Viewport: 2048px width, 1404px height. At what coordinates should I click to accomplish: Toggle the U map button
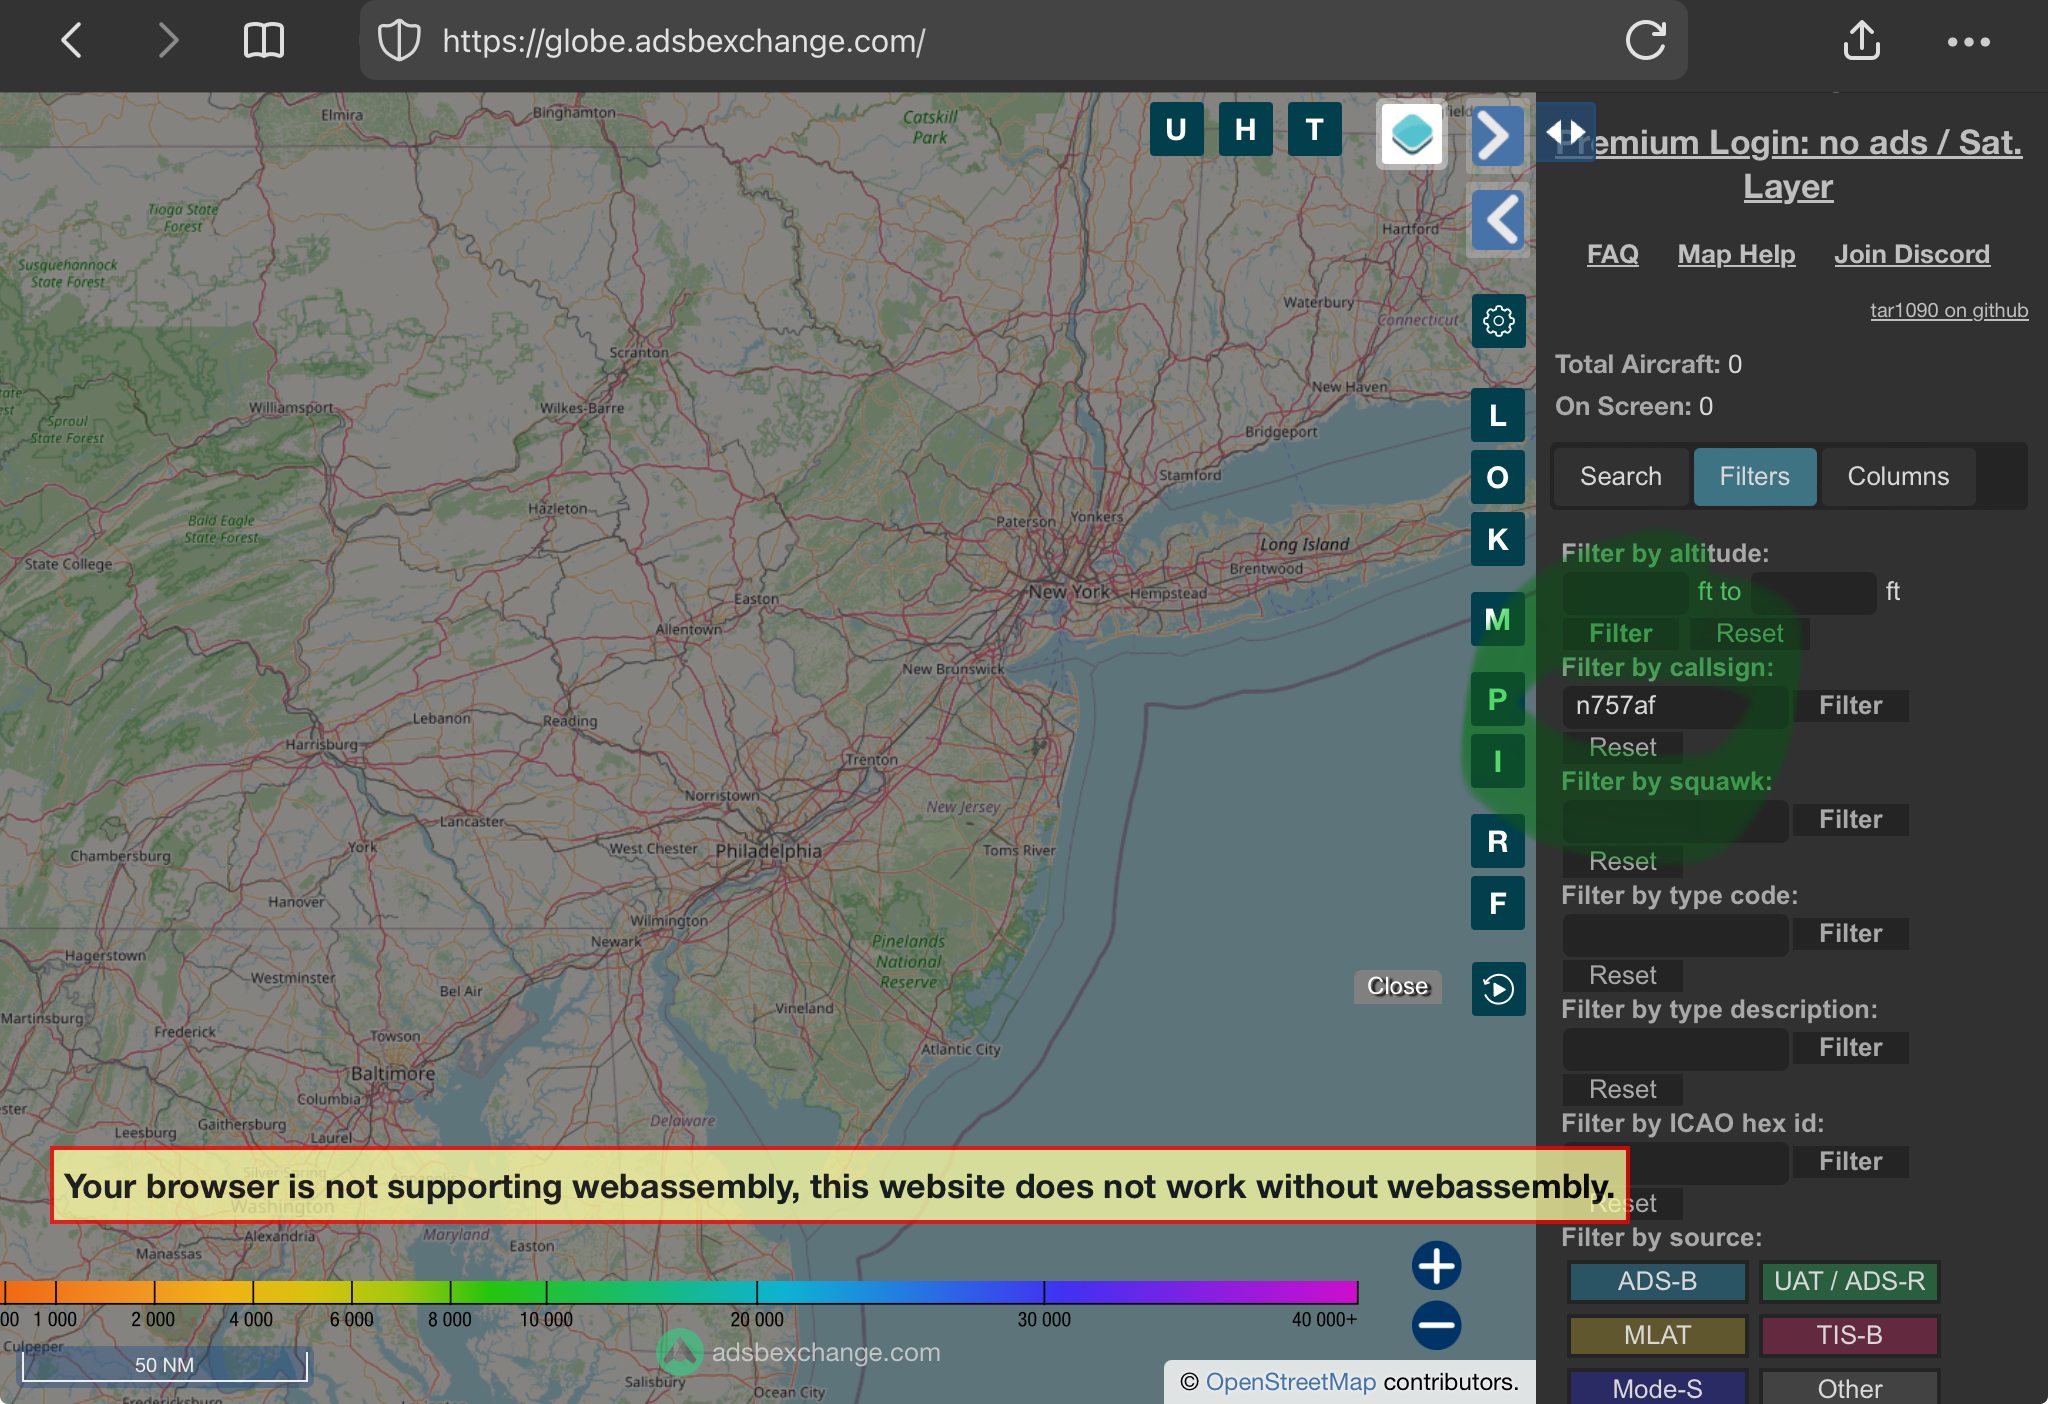click(1176, 129)
